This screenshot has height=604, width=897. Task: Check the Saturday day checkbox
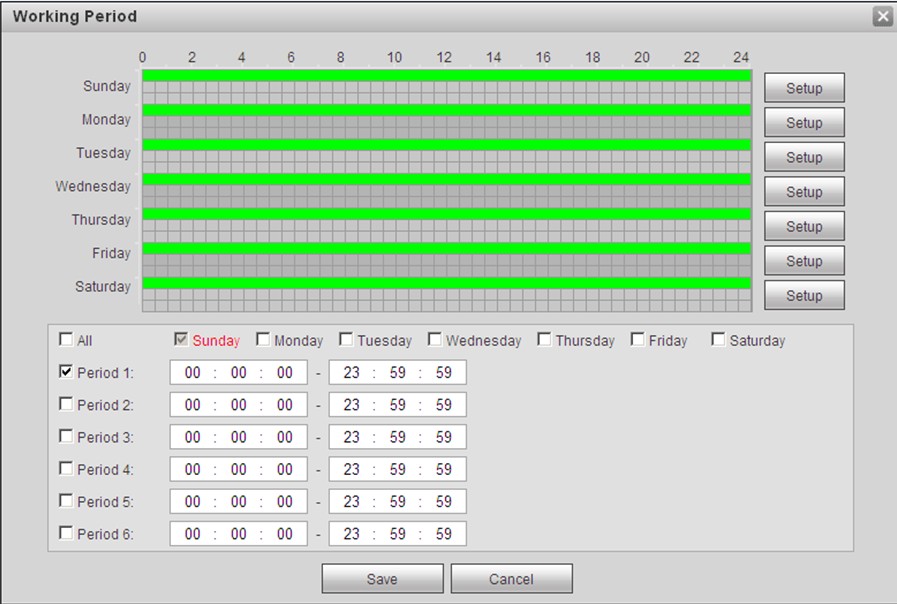pyautogui.click(x=718, y=339)
